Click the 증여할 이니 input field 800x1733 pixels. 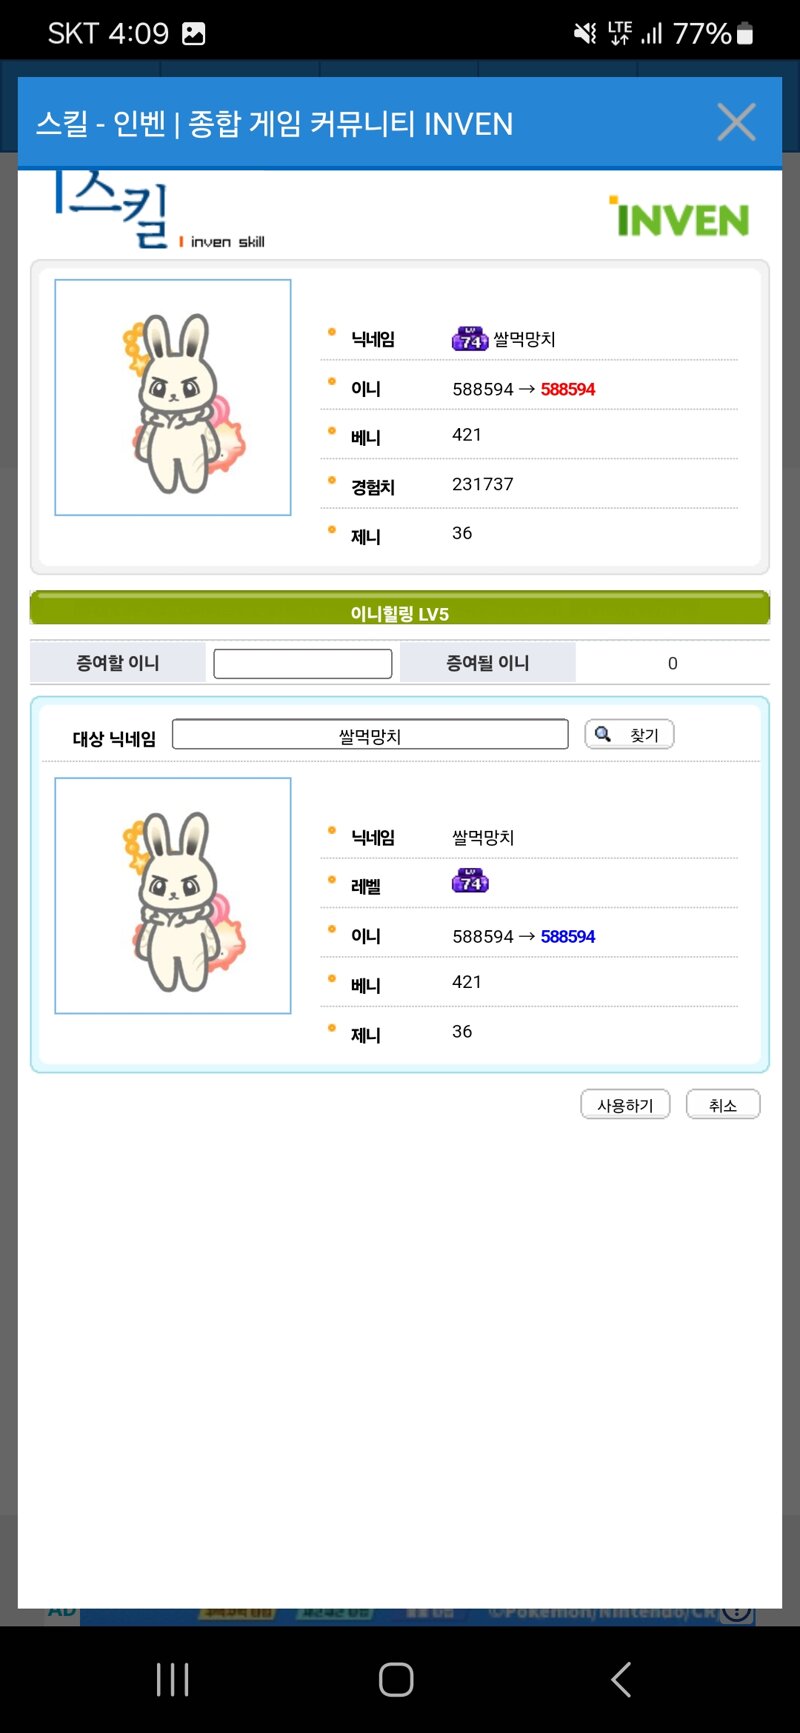303,664
